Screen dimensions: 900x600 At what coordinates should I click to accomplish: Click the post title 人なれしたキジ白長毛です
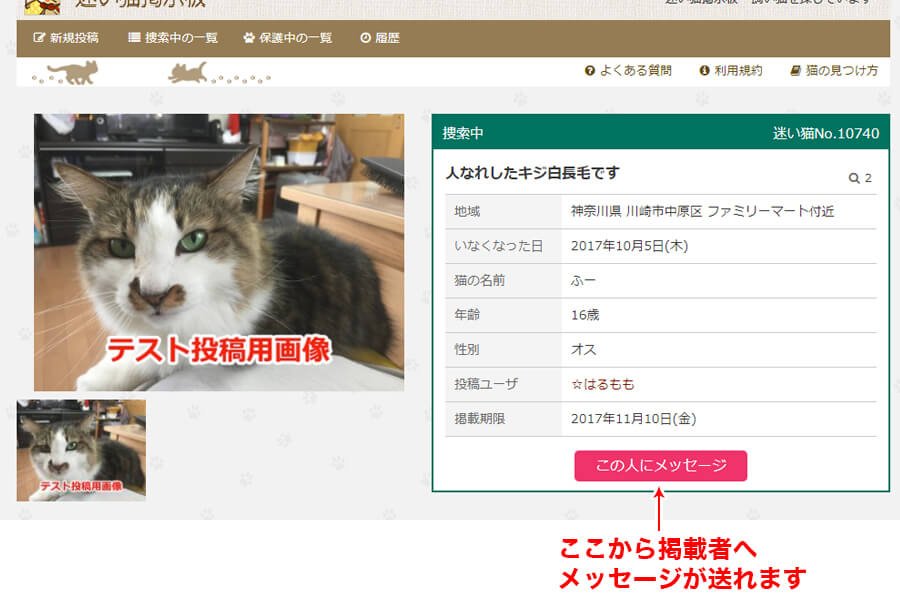click(532, 173)
